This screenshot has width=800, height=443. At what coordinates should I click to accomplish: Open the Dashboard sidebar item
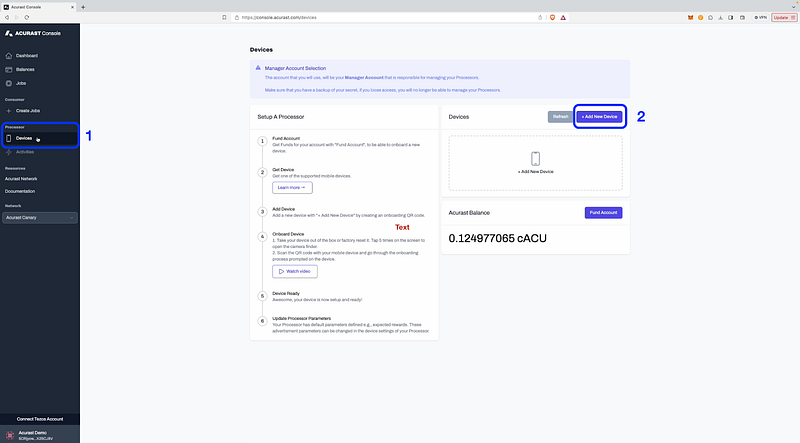[27, 55]
